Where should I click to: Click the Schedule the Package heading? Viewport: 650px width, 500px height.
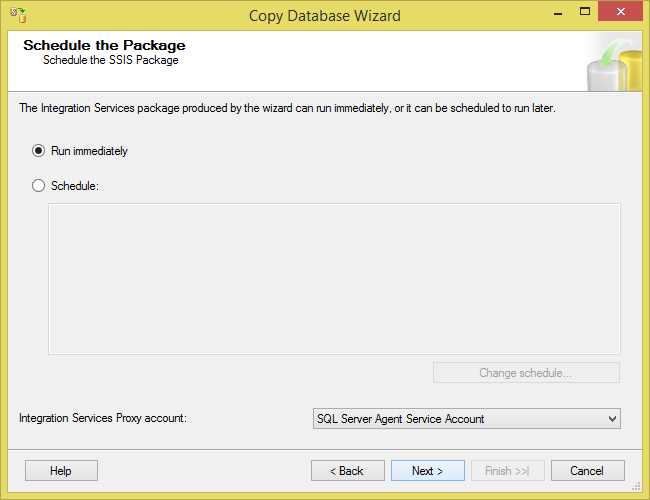104,45
